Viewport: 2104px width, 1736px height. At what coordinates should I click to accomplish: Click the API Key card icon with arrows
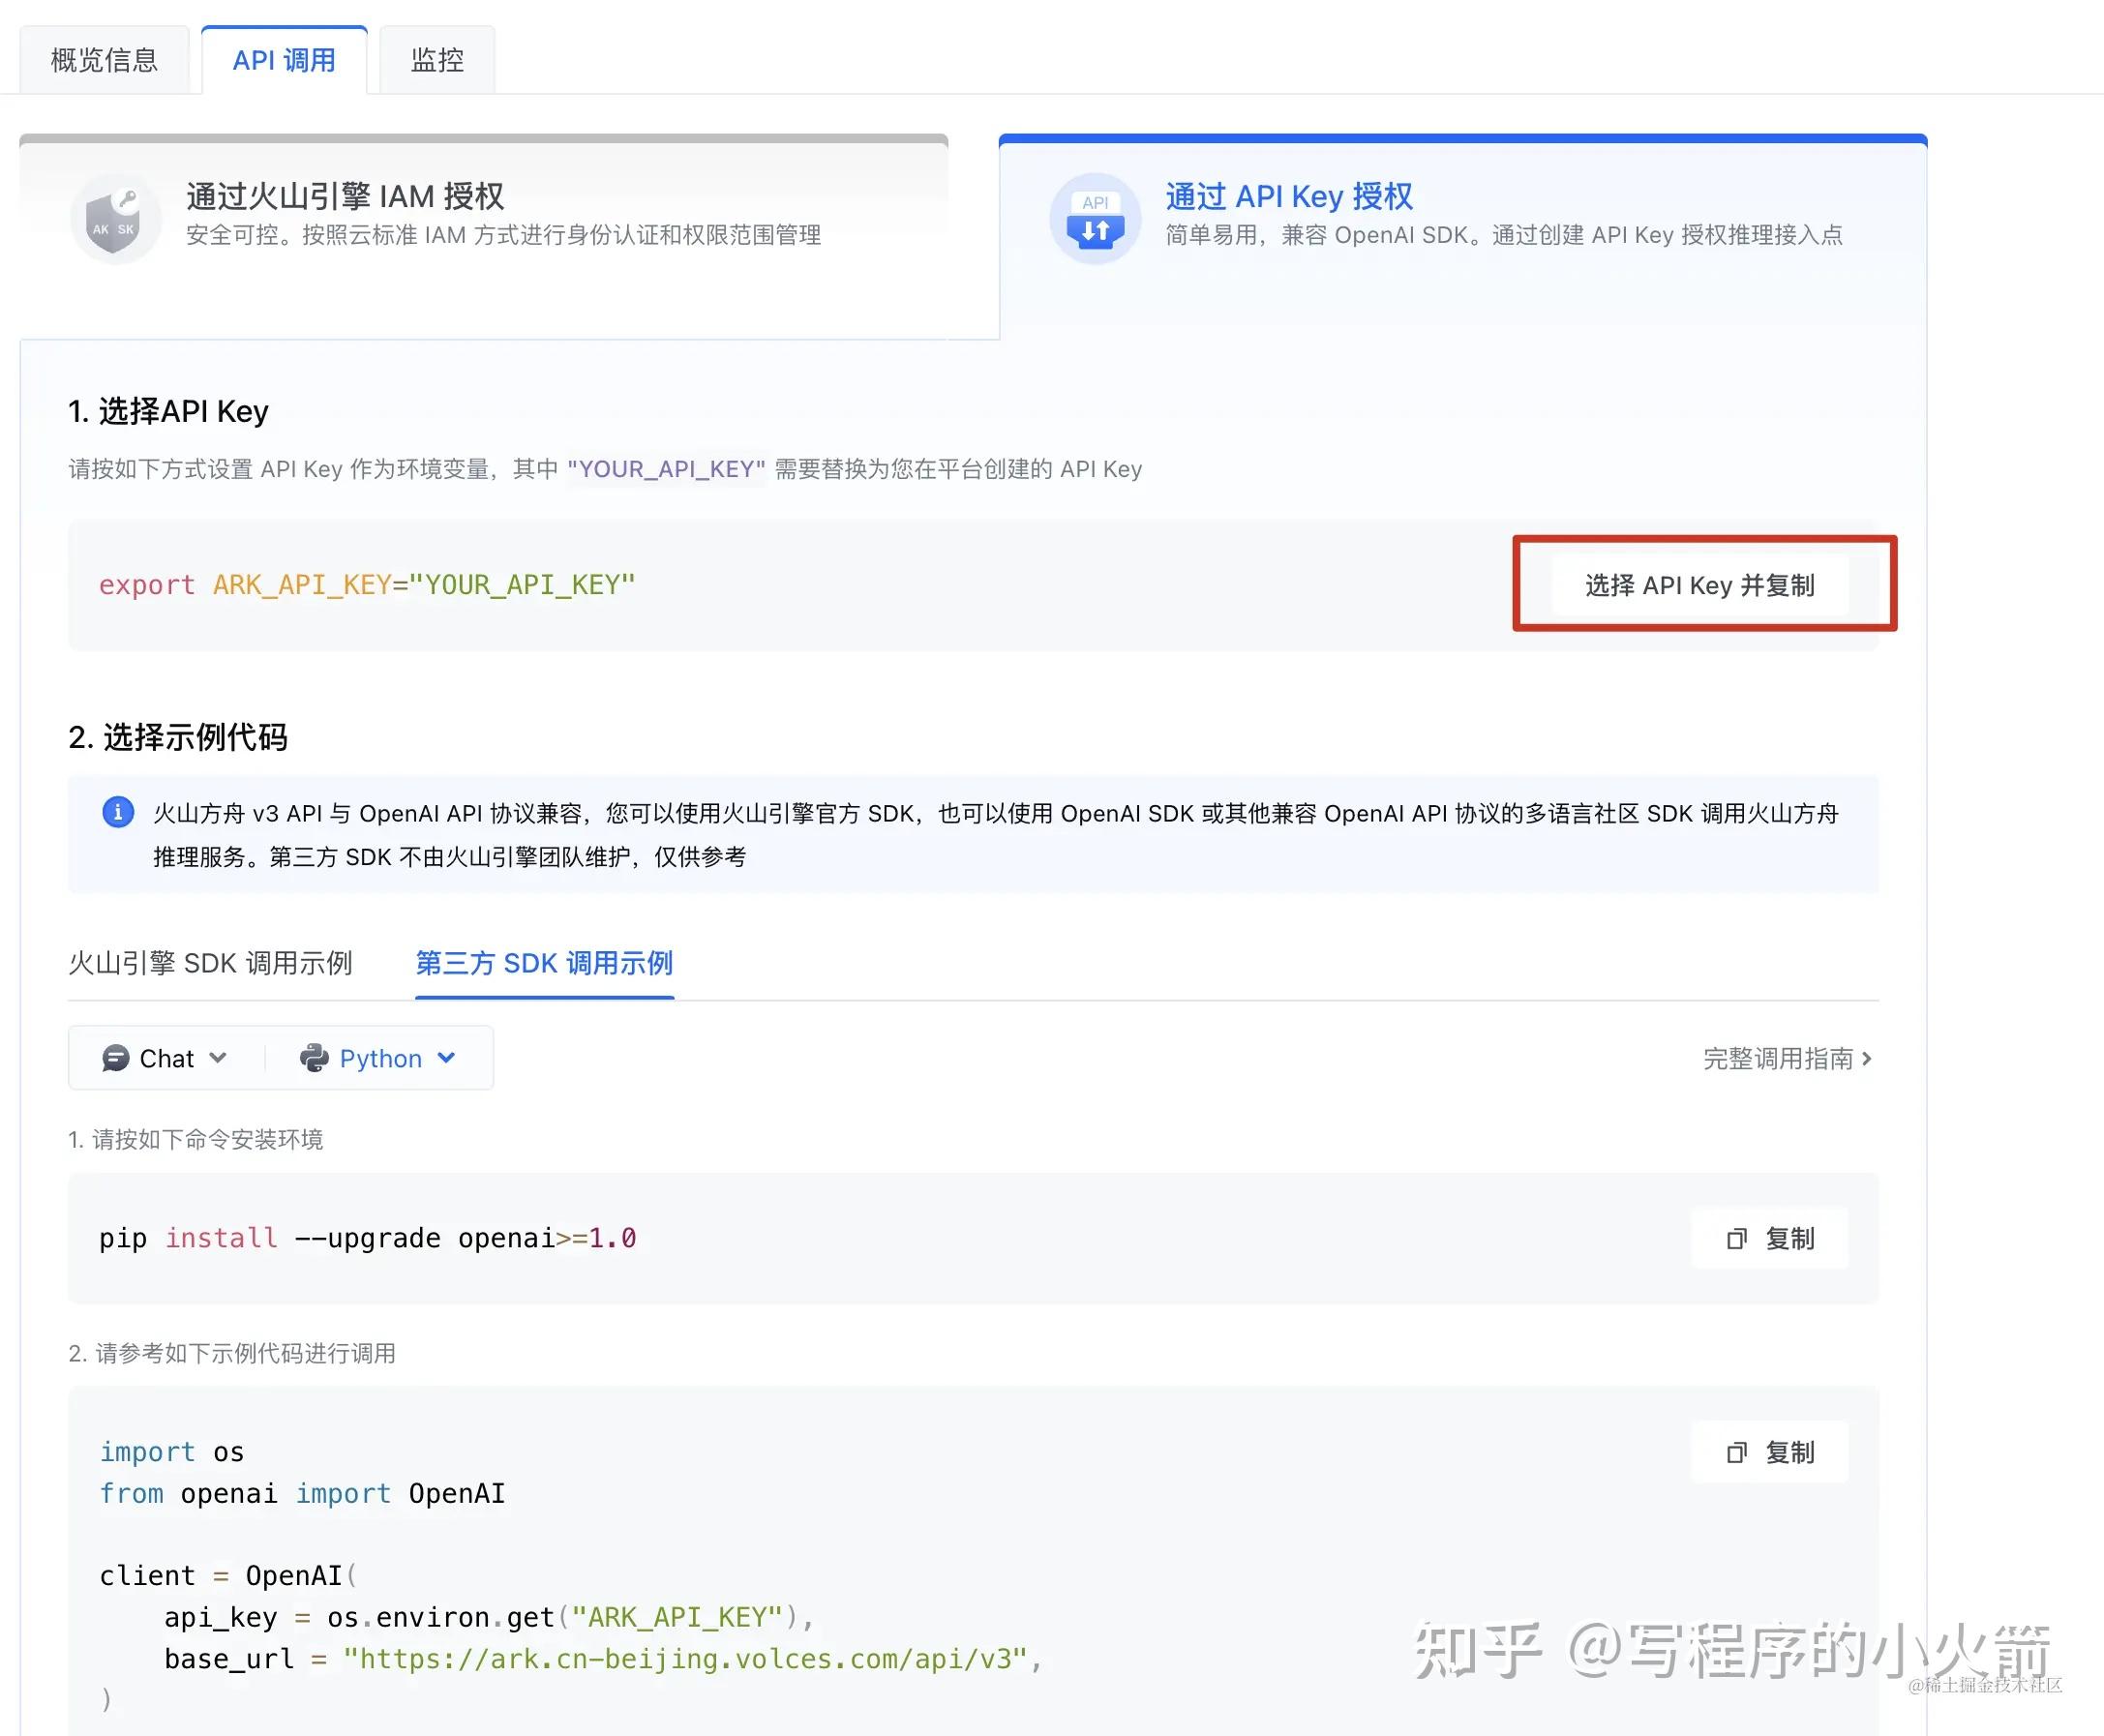point(1096,218)
